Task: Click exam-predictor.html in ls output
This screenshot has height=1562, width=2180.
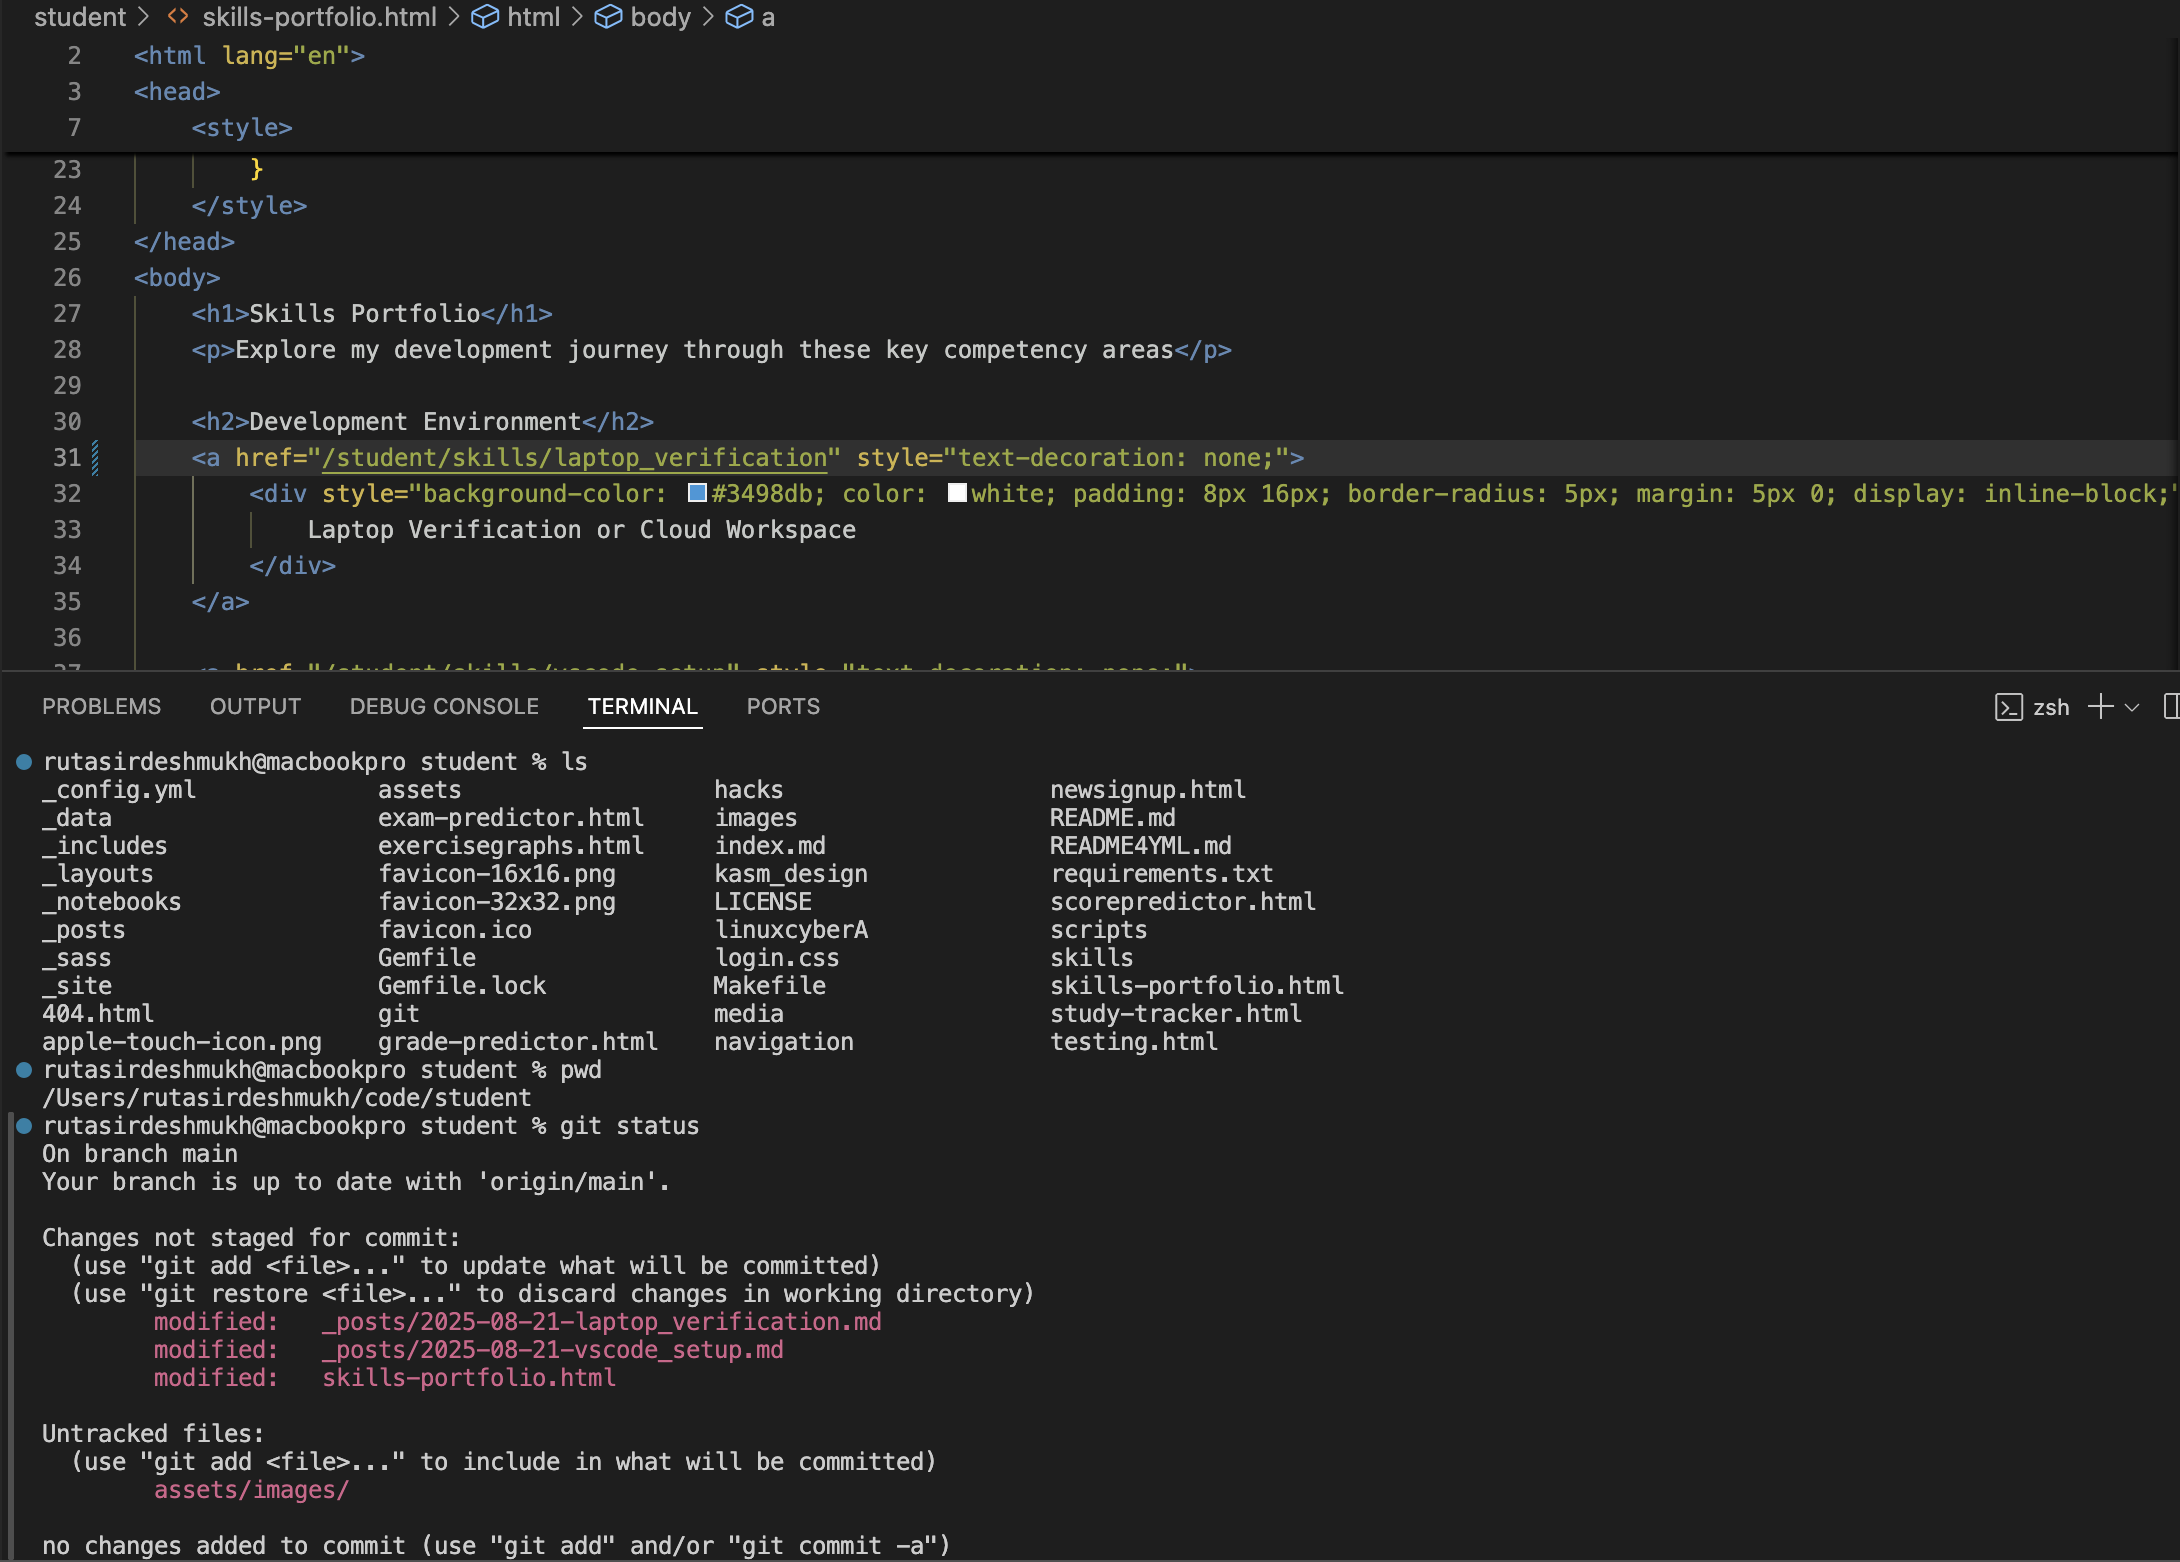Action: 510,818
